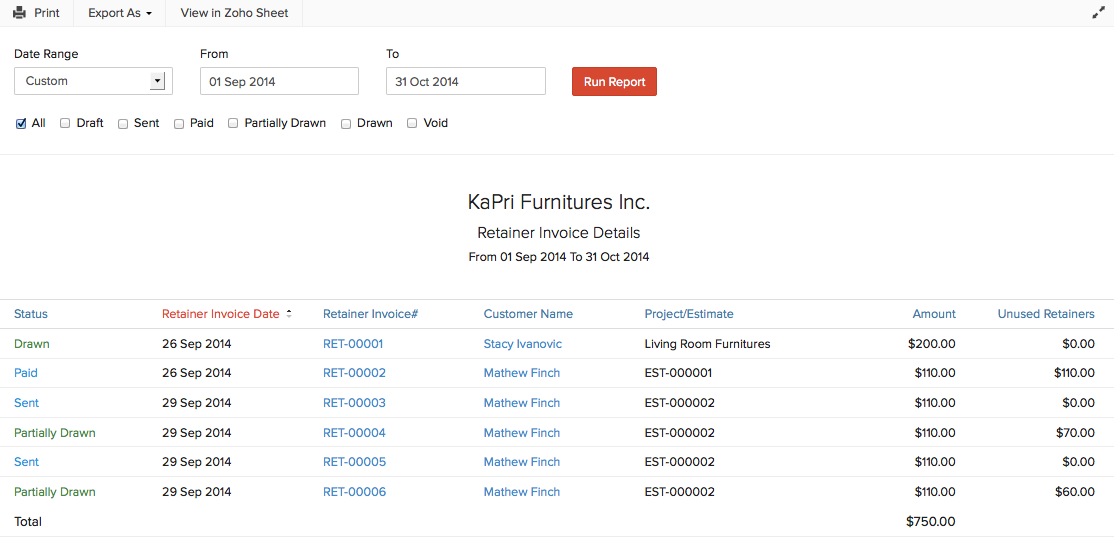This screenshot has height=537, width=1114.
Task: Sort by Amount column header
Action: pyautogui.click(x=934, y=314)
